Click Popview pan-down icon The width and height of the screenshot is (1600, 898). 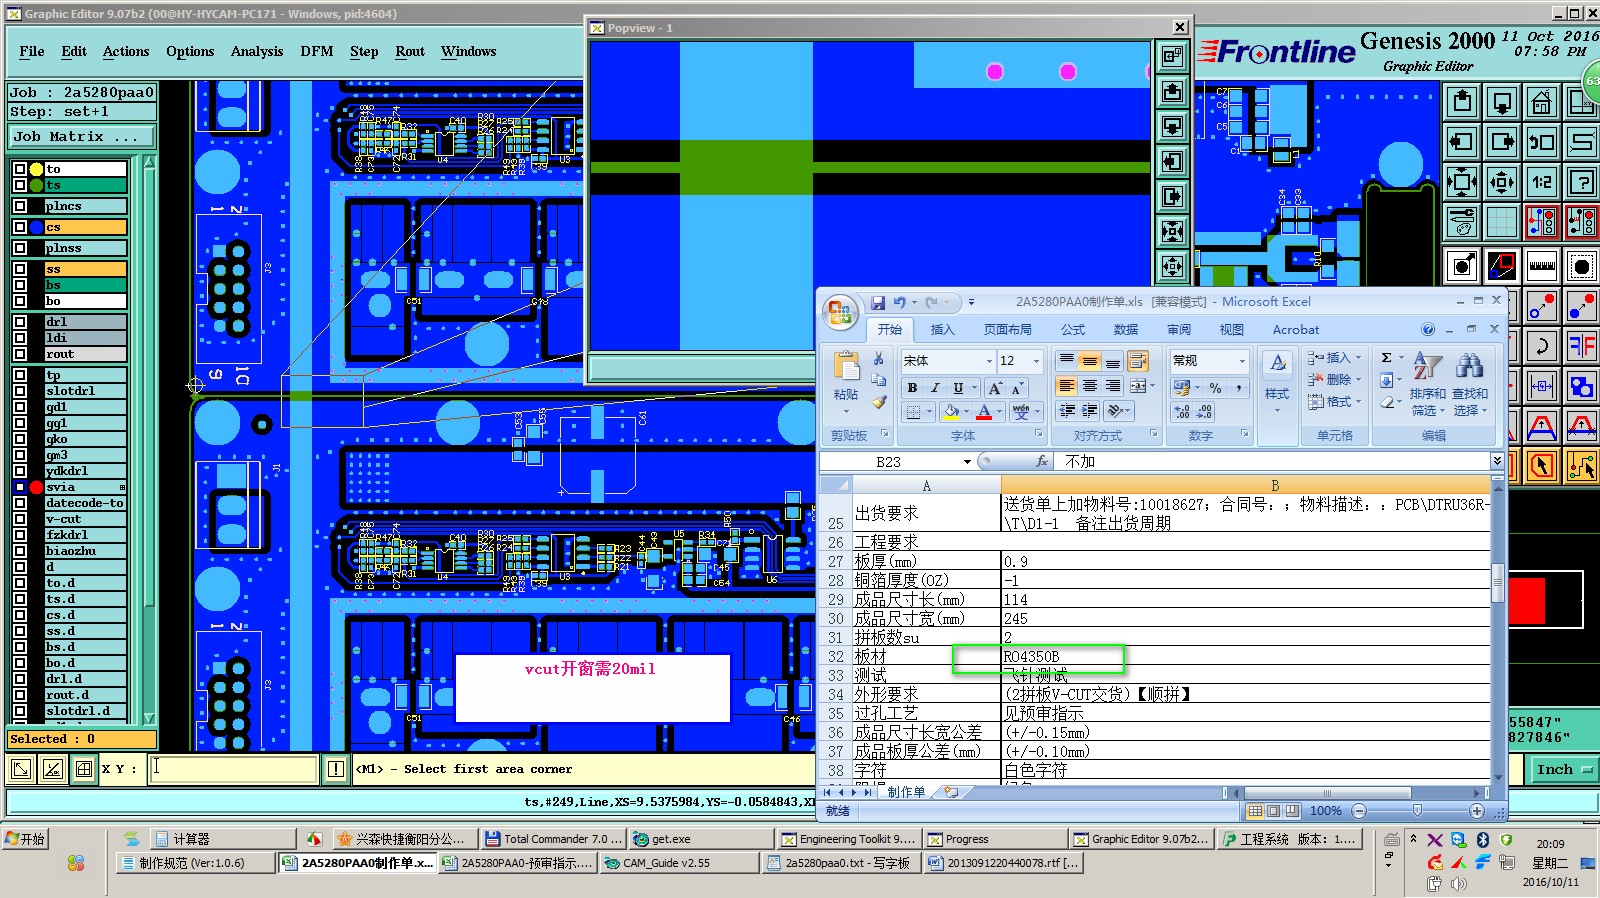click(1172, 127)
